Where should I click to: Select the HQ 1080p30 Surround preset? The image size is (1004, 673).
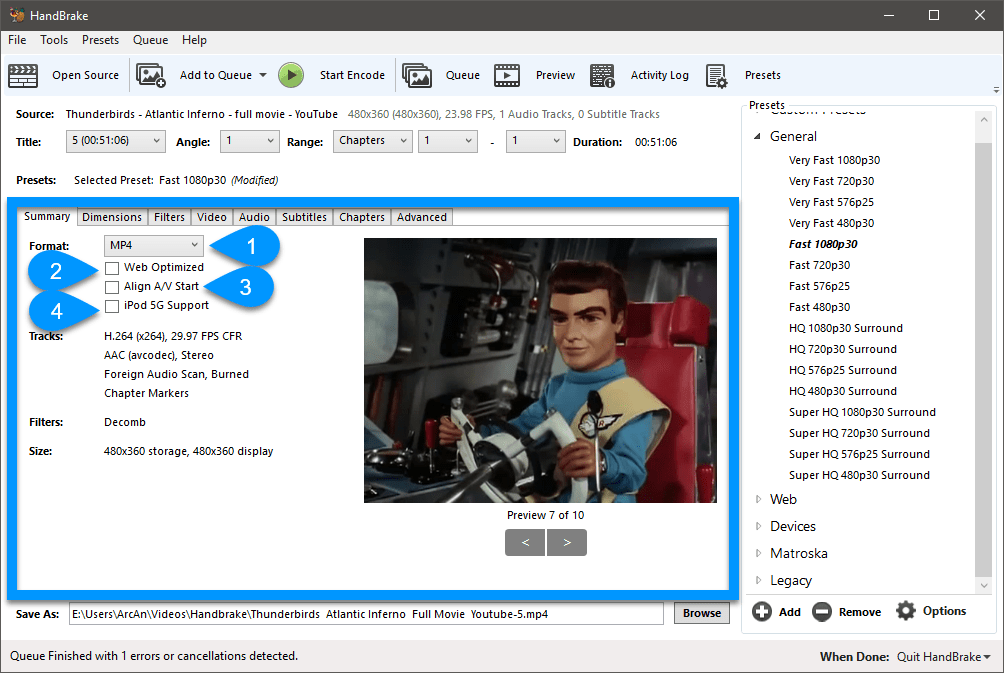pos(846,328)
